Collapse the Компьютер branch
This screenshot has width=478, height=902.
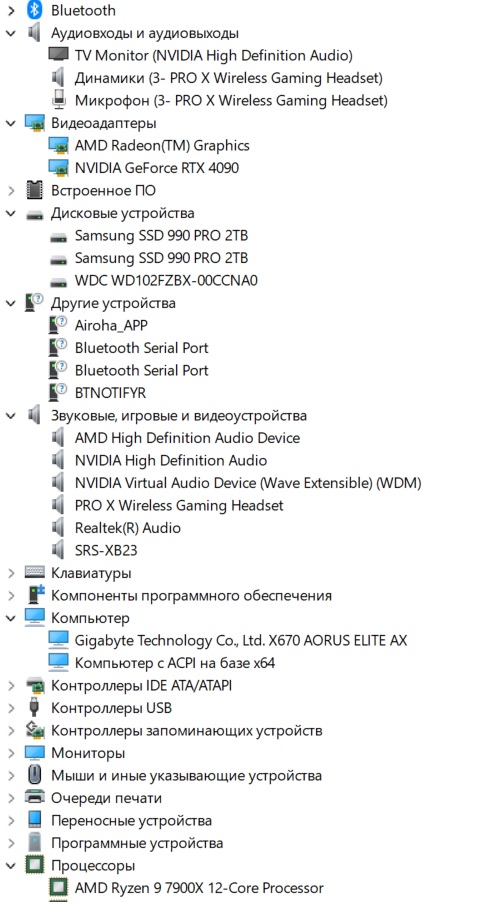10,618
